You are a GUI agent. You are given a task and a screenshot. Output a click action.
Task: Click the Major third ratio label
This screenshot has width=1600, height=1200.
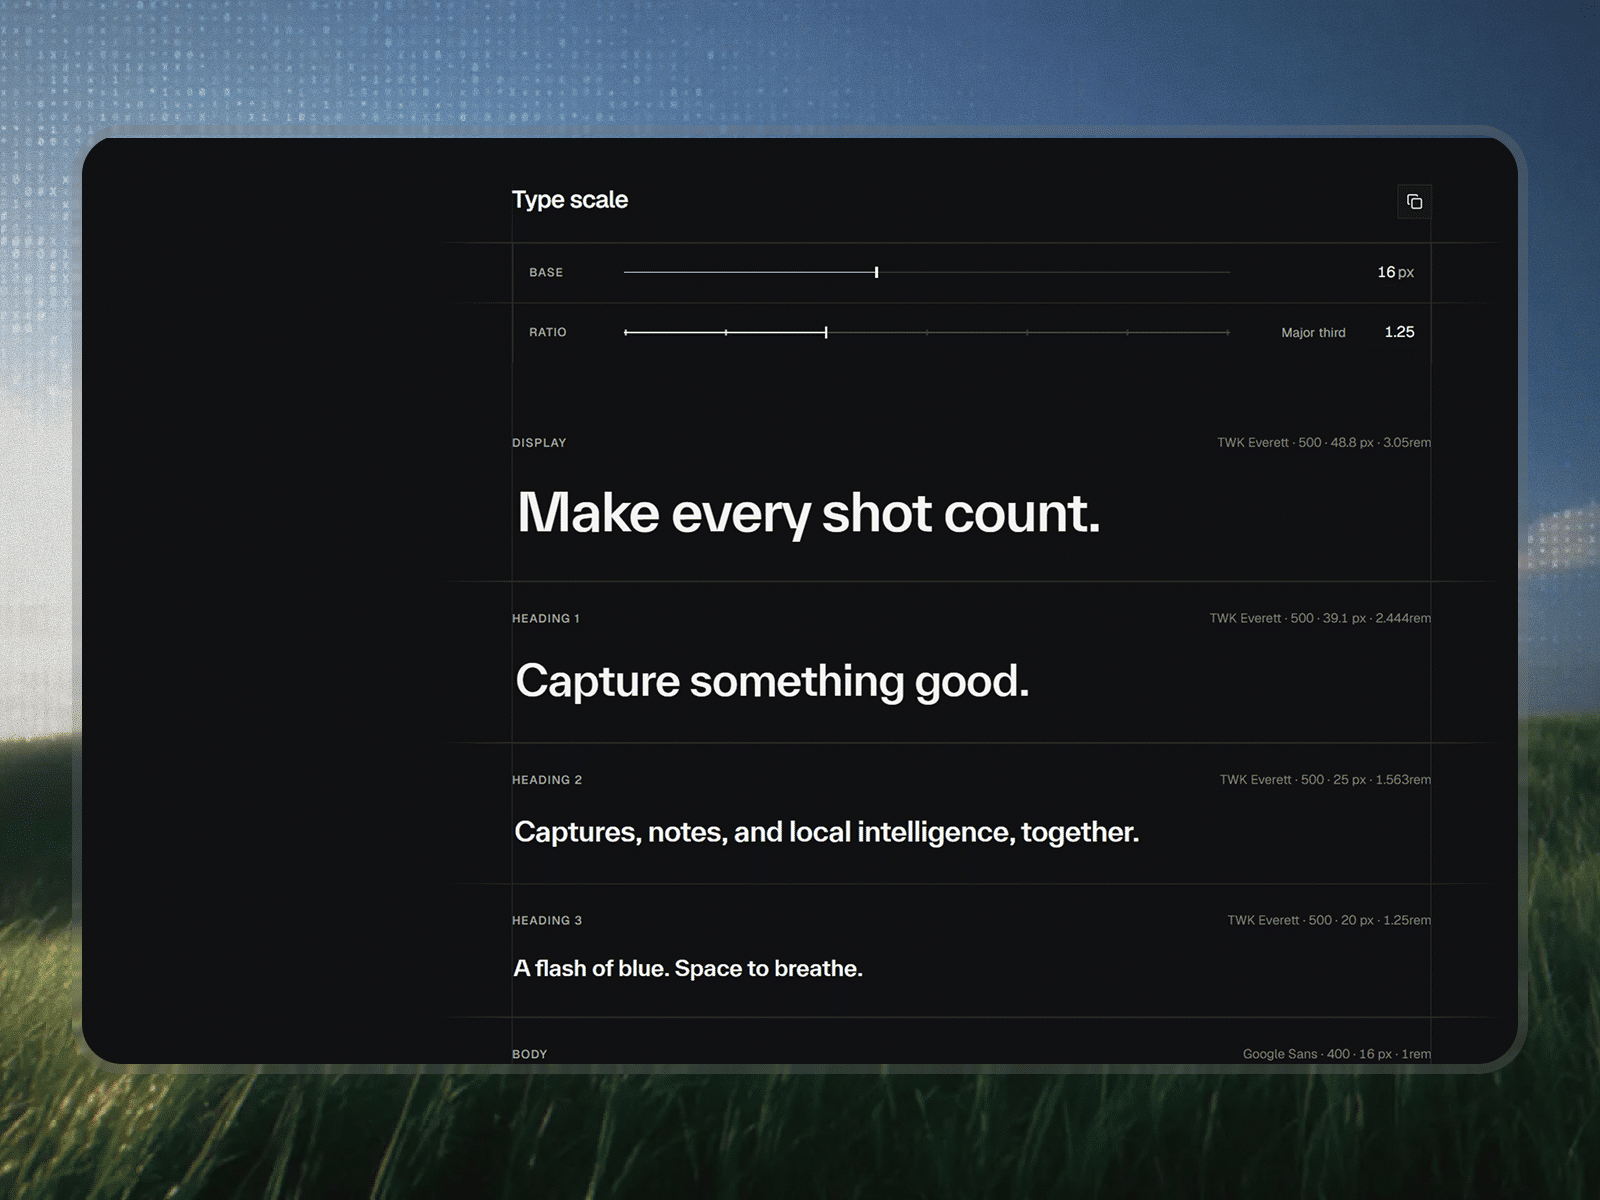point(1313,332)
